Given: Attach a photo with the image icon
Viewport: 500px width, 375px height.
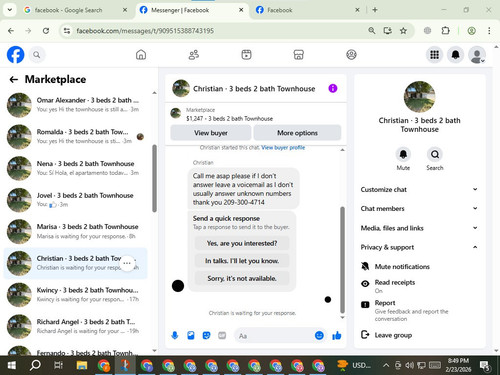Looking at the screenshot, I should coord(191,335).
